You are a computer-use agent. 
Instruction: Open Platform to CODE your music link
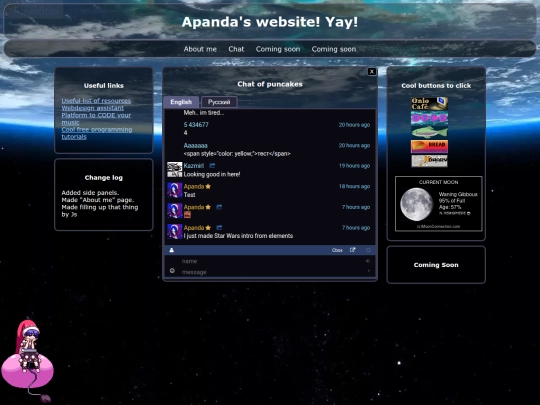96,119
